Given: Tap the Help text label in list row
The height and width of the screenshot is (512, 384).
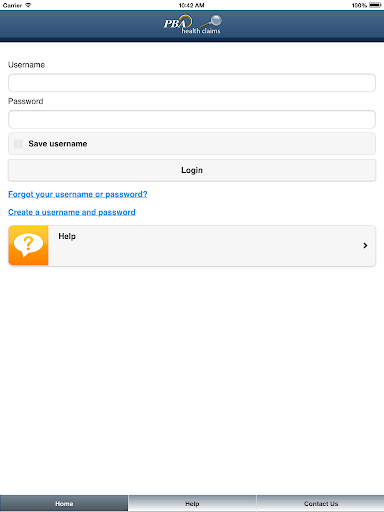Looking at the screenshot, I should coord(67,236).
